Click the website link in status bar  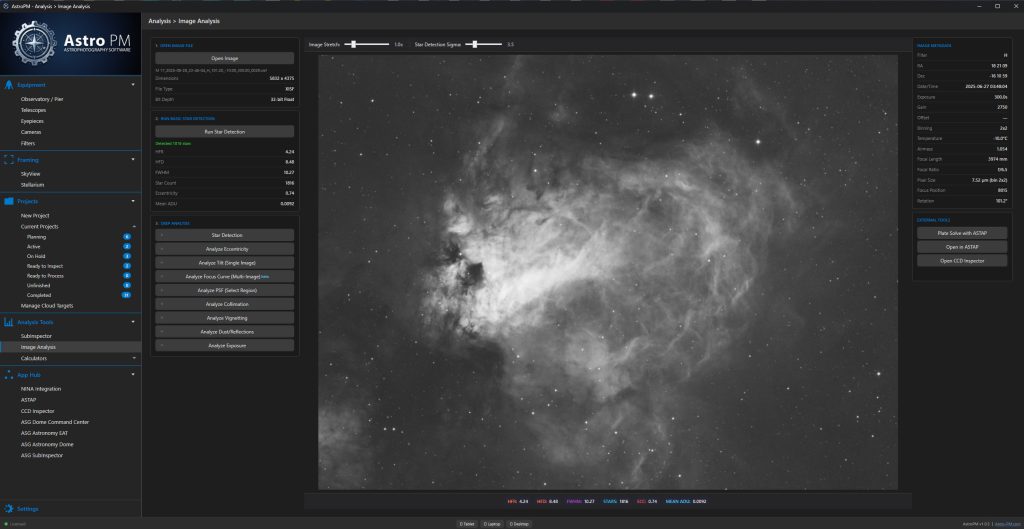[1008, 524]
